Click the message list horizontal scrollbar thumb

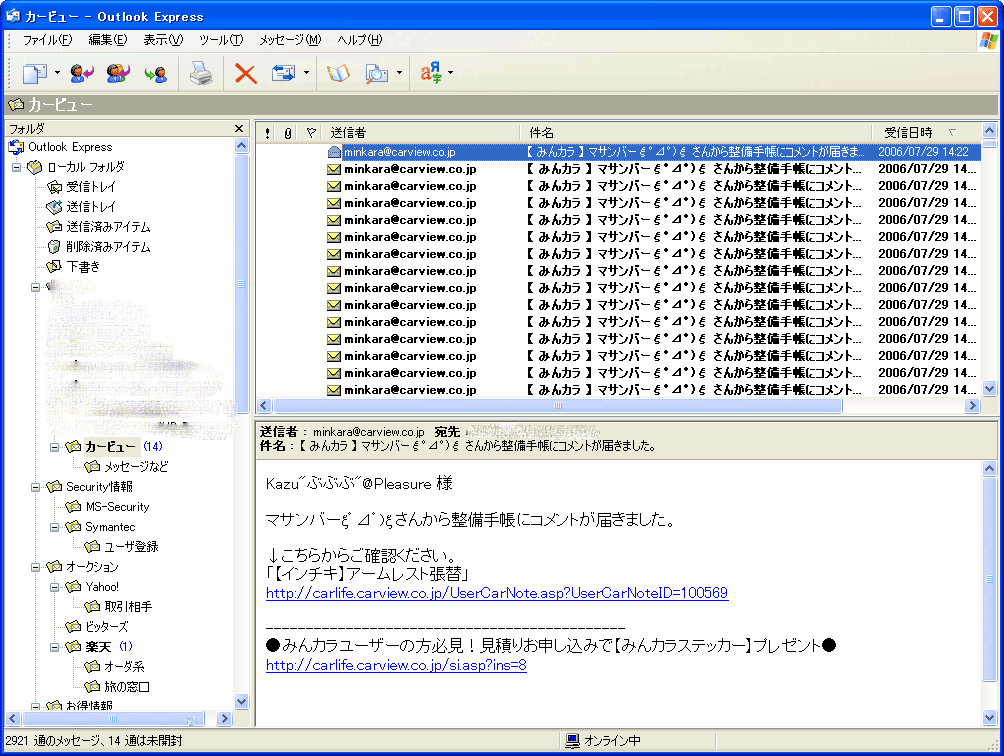coord(558,405)
